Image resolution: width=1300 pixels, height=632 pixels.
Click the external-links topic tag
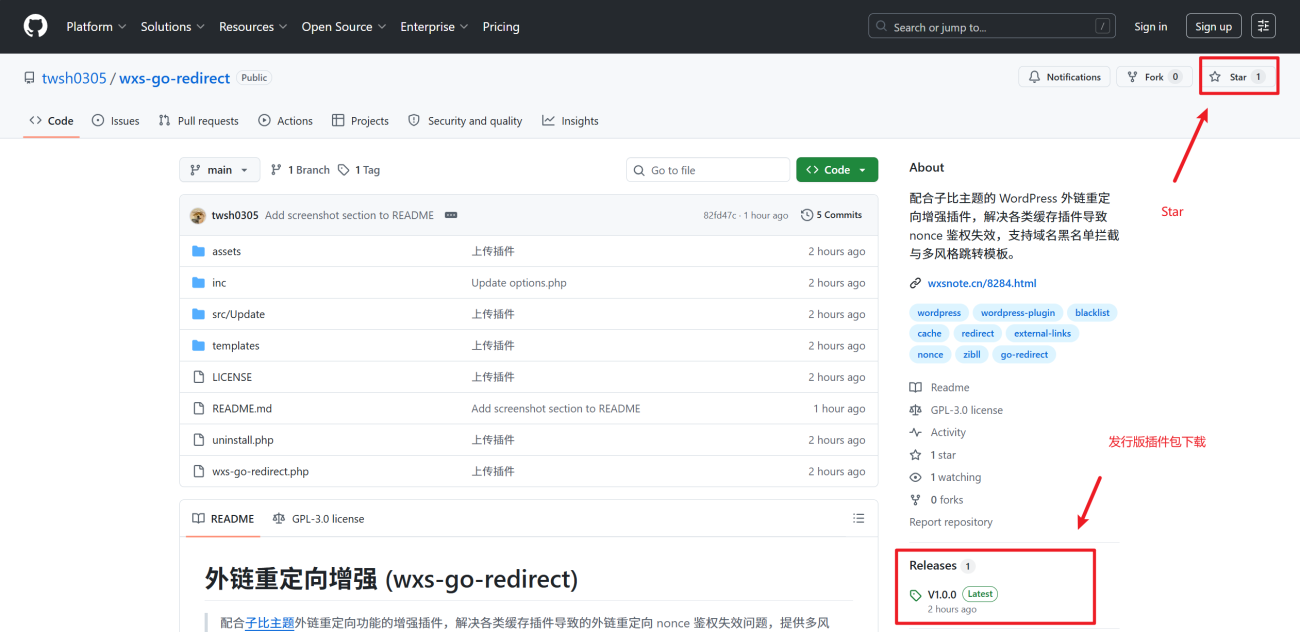(1042, 334)
